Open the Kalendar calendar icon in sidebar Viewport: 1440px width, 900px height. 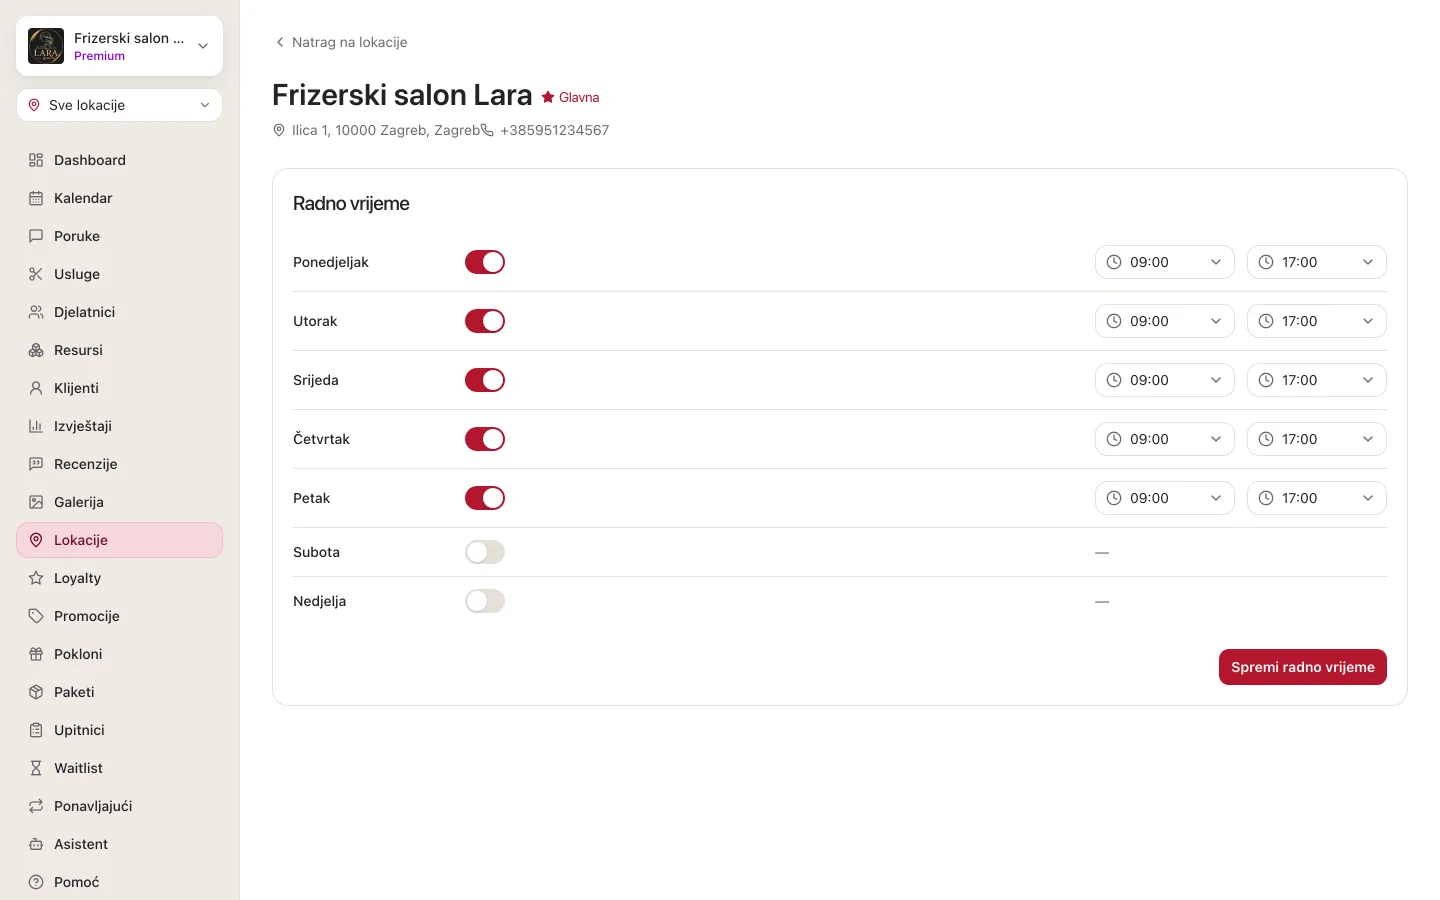(36, 198)
